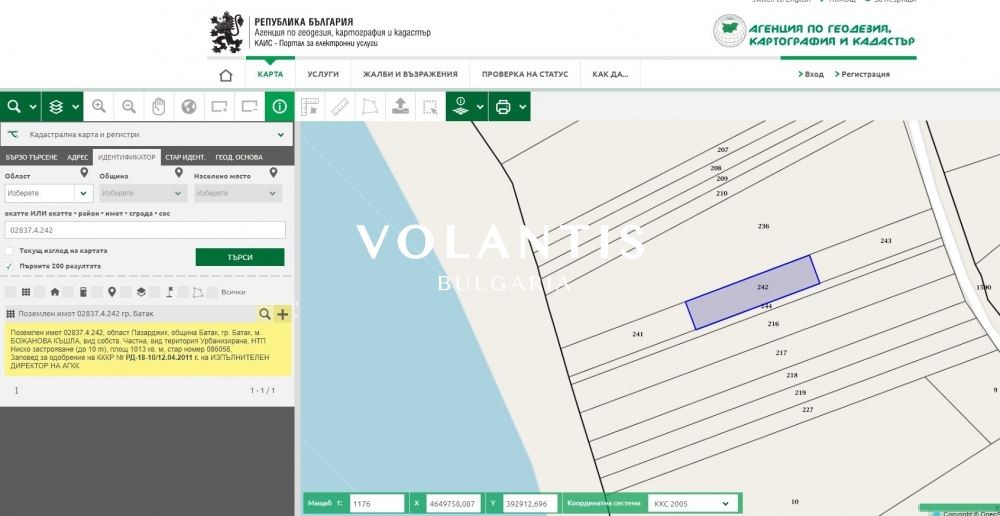The image size is (1000, 516).
Task: Select the zoom in magnifier tool
Action: tap(99, 107)
